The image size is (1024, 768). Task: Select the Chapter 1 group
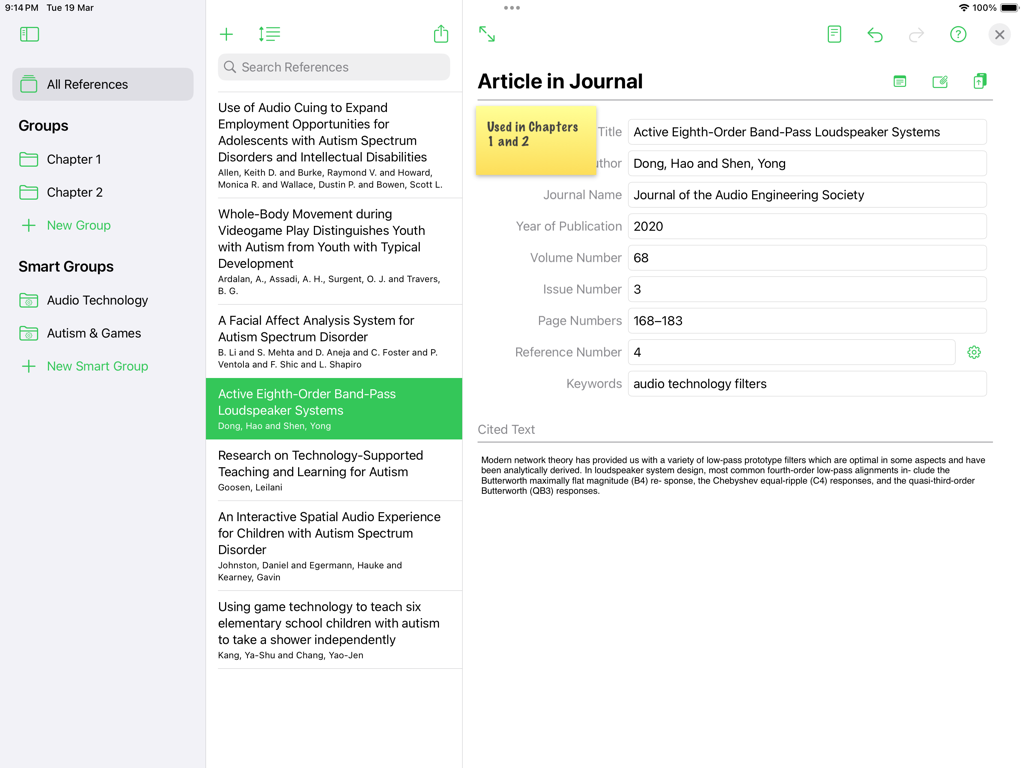pyautogui.click(x=73, y=159)
